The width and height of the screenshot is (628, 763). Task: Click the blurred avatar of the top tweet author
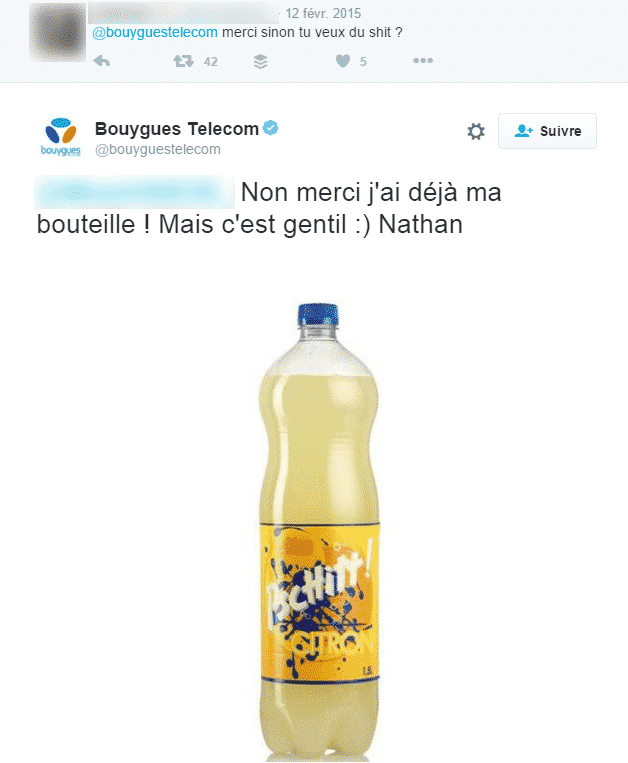[x=57, y=32]
